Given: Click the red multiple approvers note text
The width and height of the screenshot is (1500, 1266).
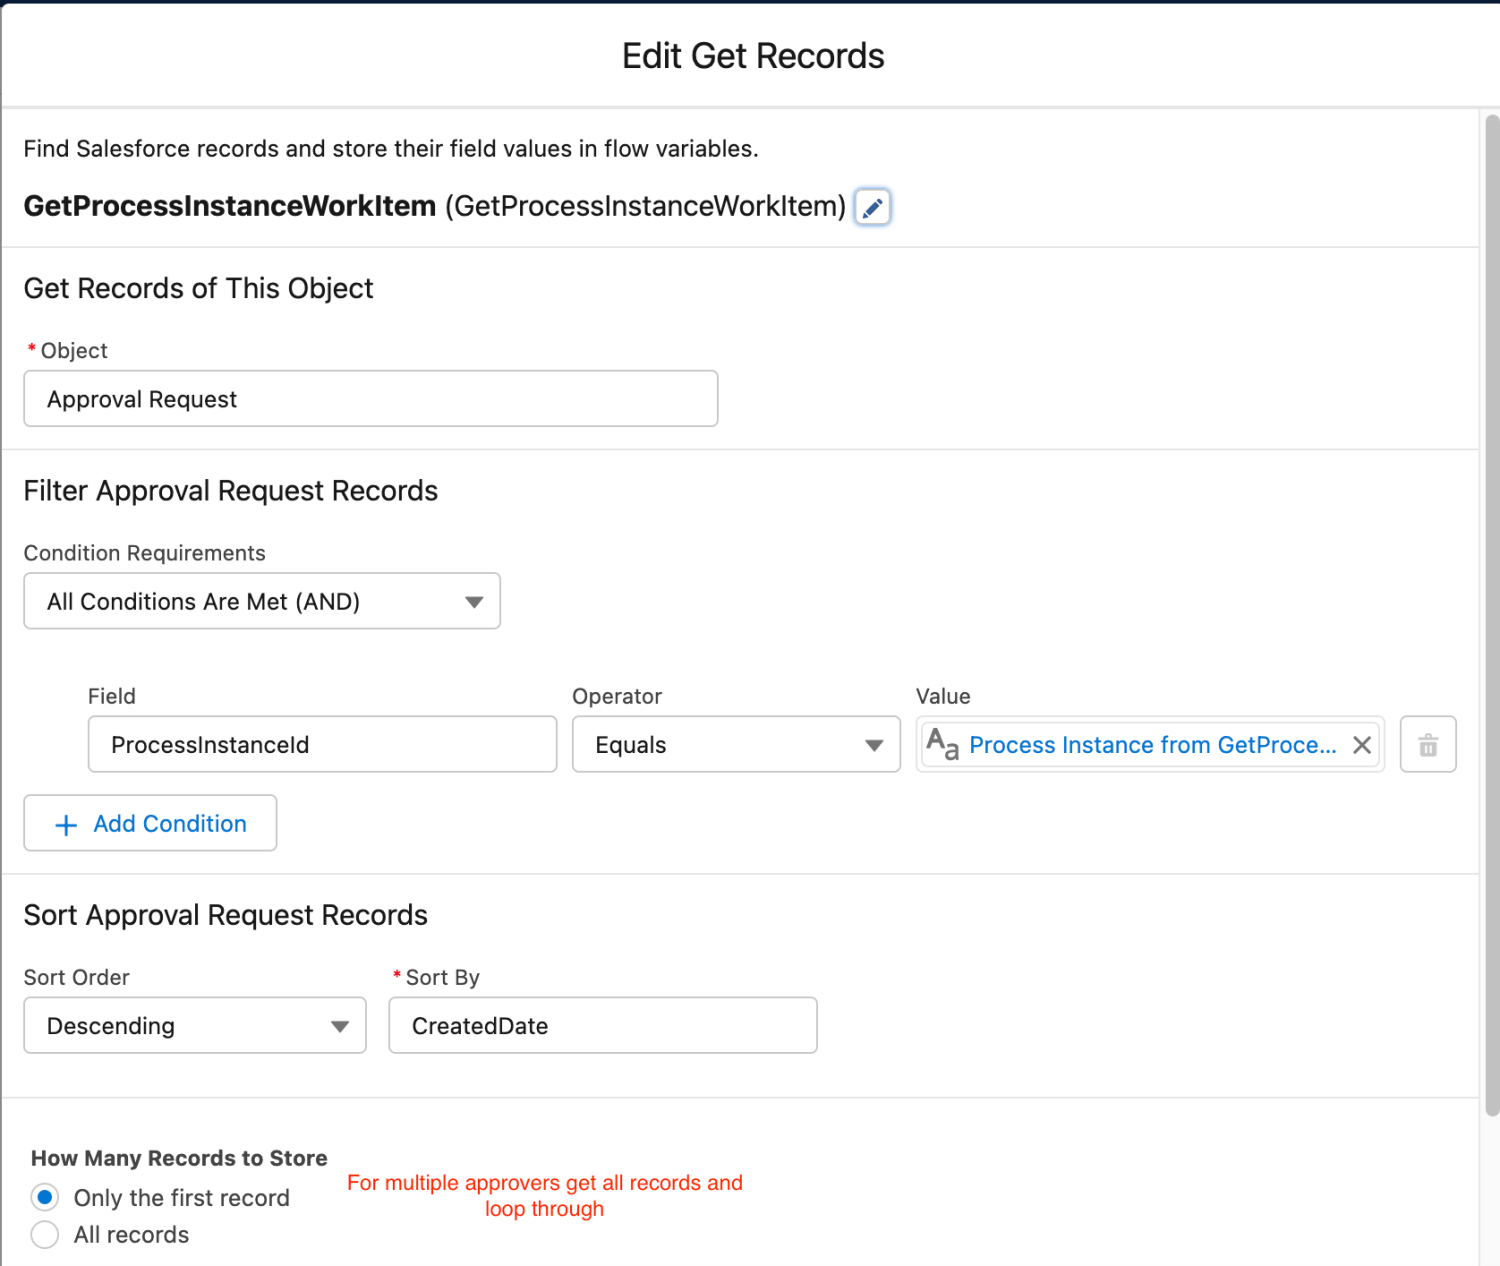Looking at the screenshot, I should coord(545,1196).
